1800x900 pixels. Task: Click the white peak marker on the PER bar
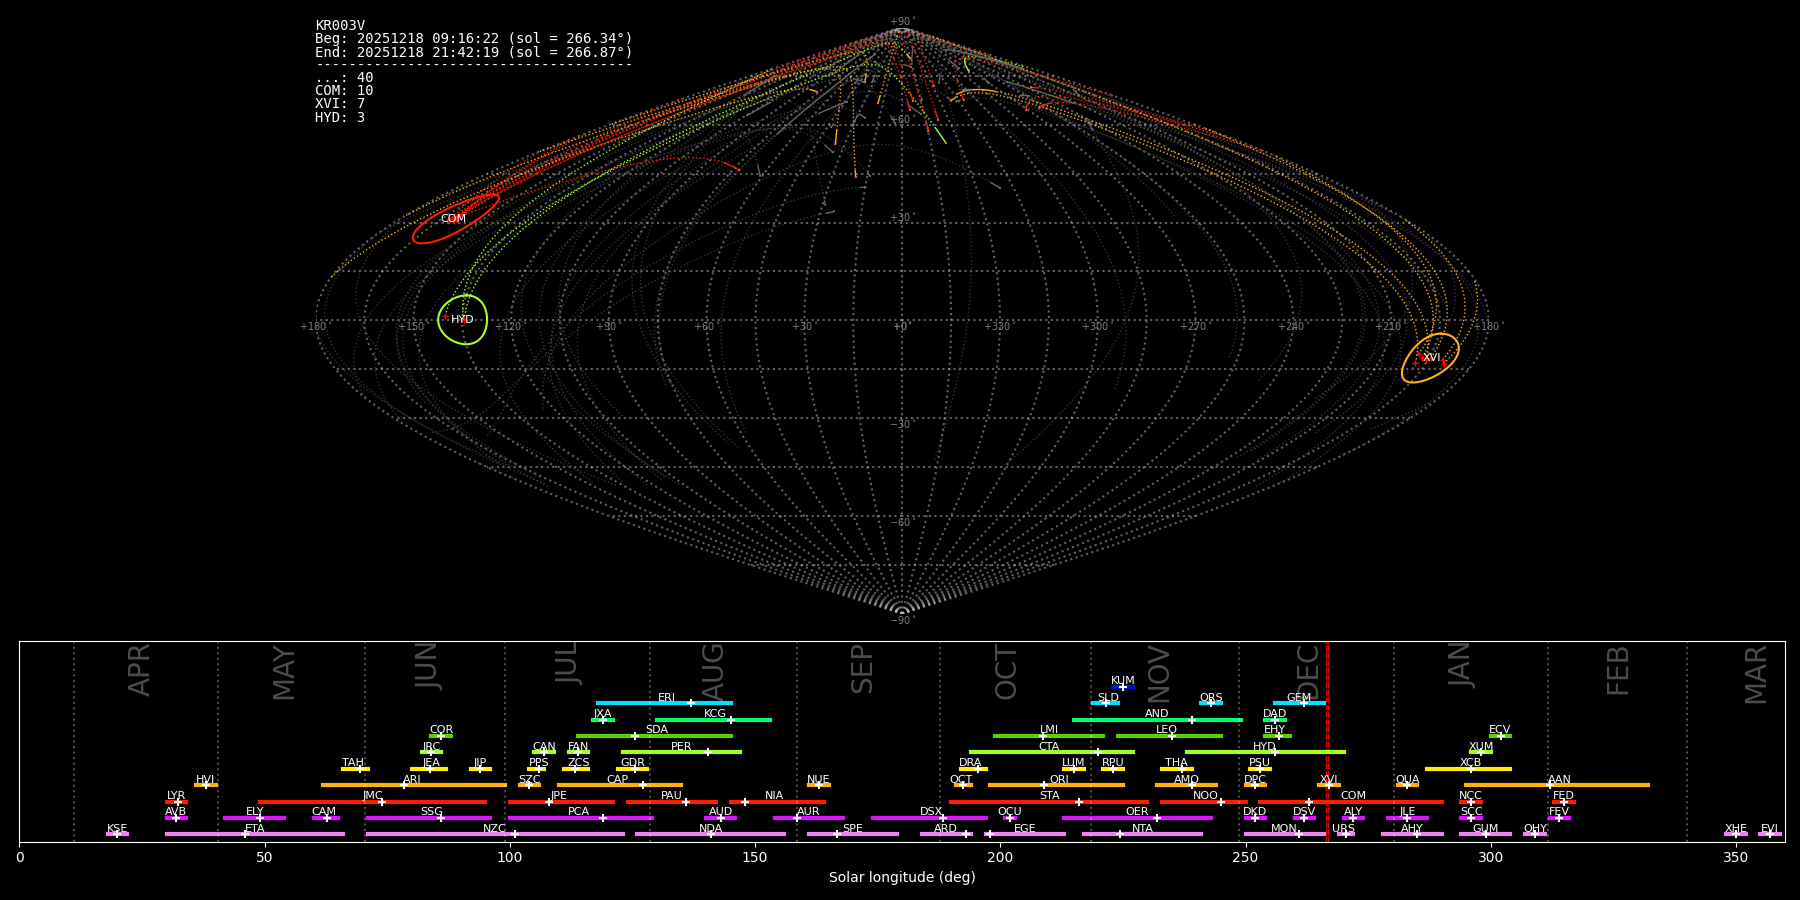[707, 752]
